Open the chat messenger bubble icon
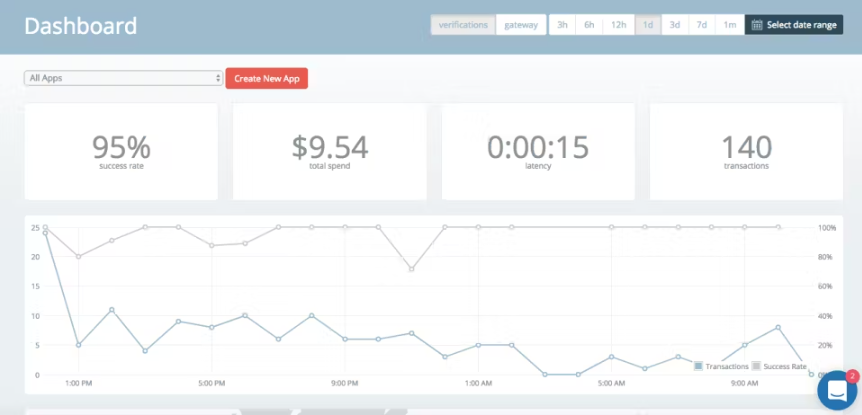862x415 pixels. 836,391
